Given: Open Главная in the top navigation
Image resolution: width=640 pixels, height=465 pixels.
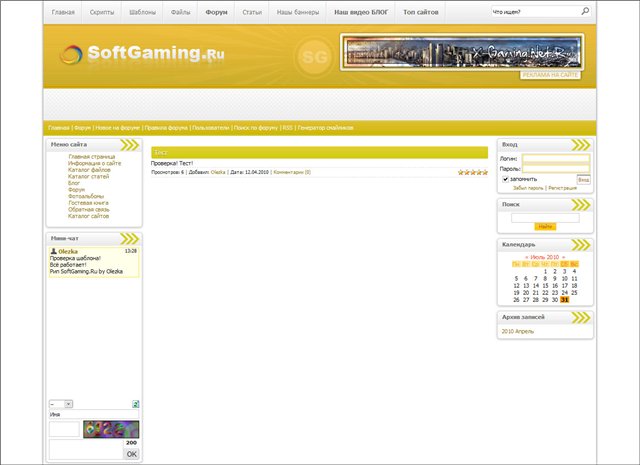Looking at the screenshot, I should pyautogui.click(x=63, y=12).
